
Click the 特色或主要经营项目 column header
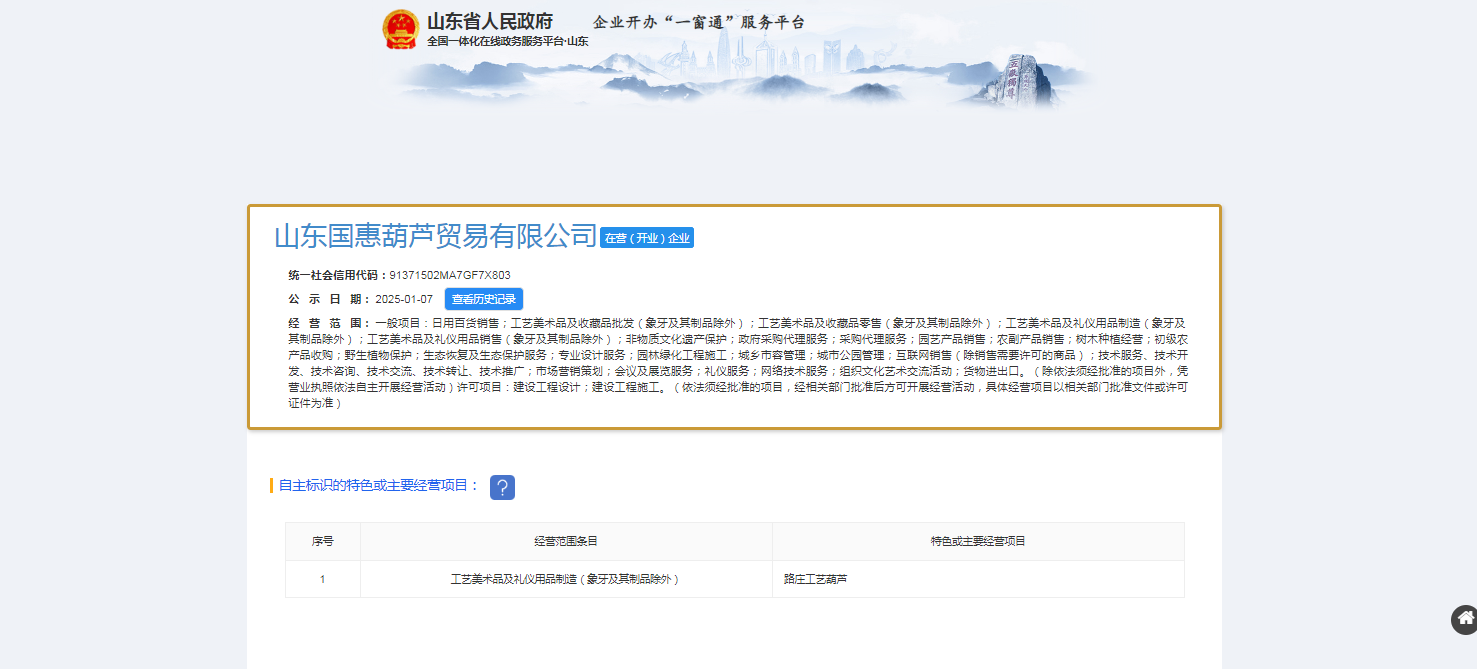click(978, 541)
